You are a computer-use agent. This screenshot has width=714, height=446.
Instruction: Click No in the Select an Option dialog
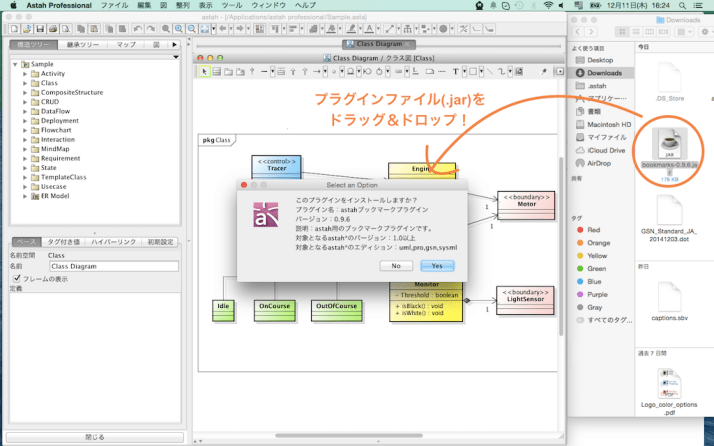(x=396, y=265)
